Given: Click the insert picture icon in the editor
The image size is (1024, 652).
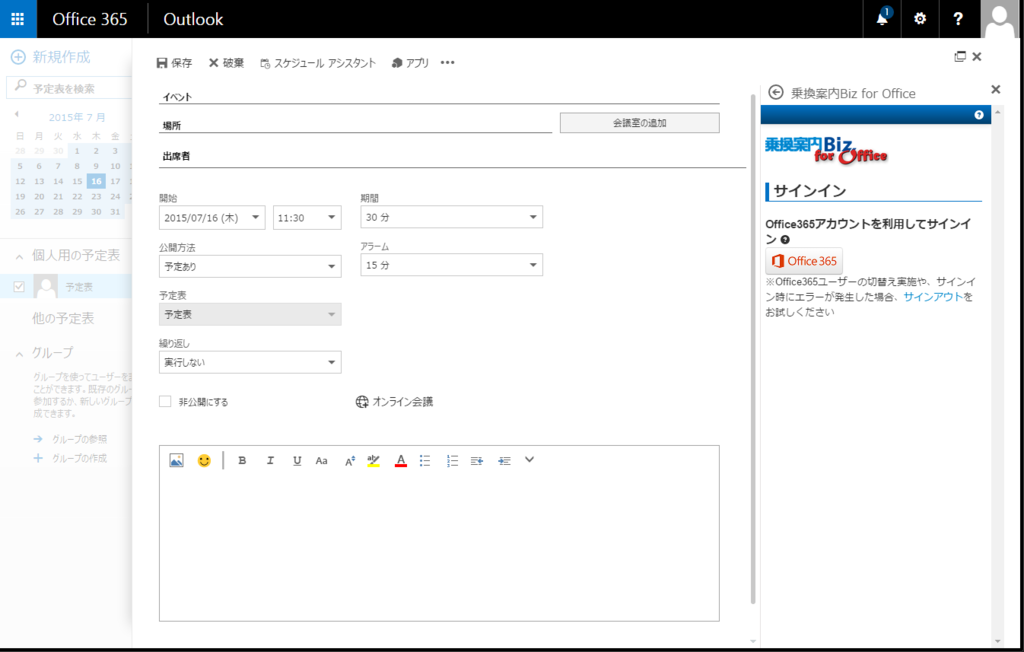Looking at the screenshot, I should click(174, 460).
